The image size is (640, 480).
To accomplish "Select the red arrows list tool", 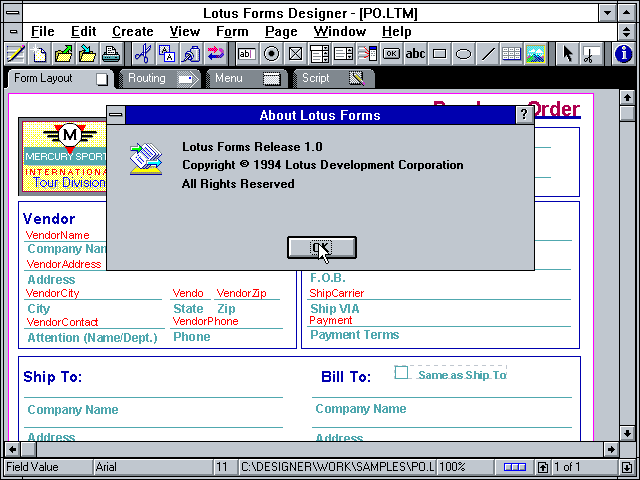I will coord(367,54).
